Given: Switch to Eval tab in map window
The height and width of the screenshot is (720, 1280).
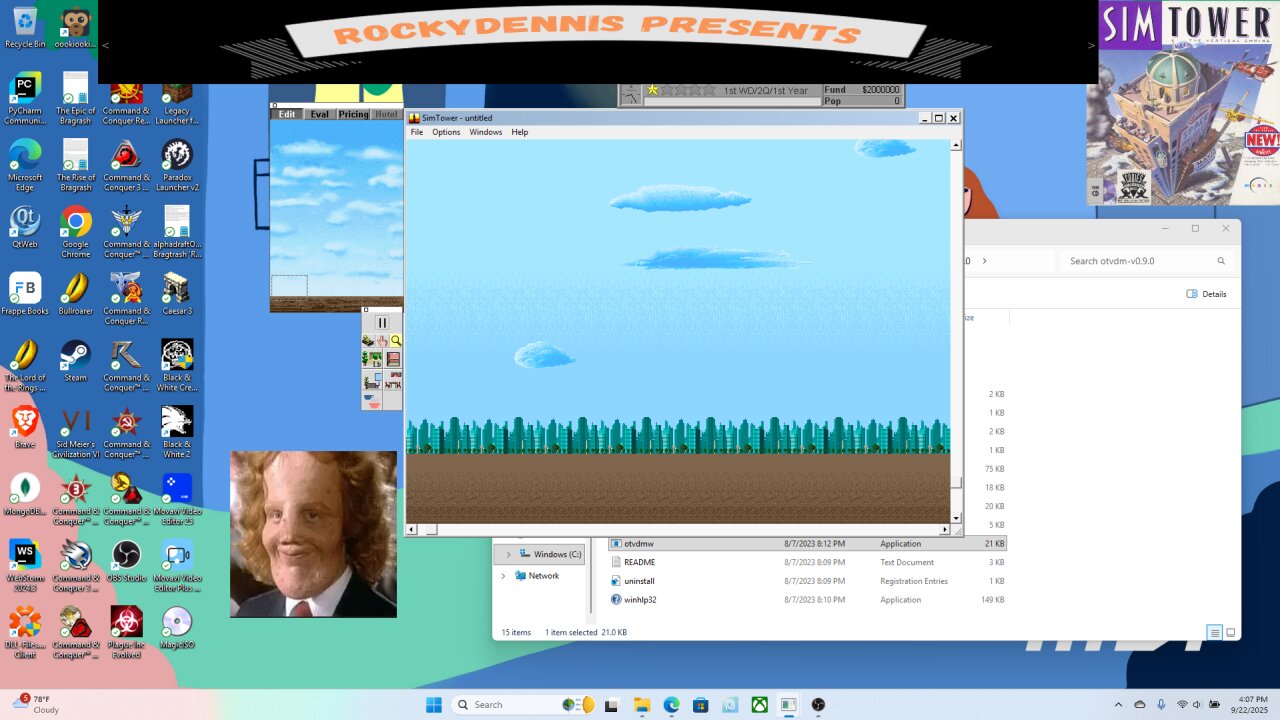Looking at the screenshot, I should point(319,114).
